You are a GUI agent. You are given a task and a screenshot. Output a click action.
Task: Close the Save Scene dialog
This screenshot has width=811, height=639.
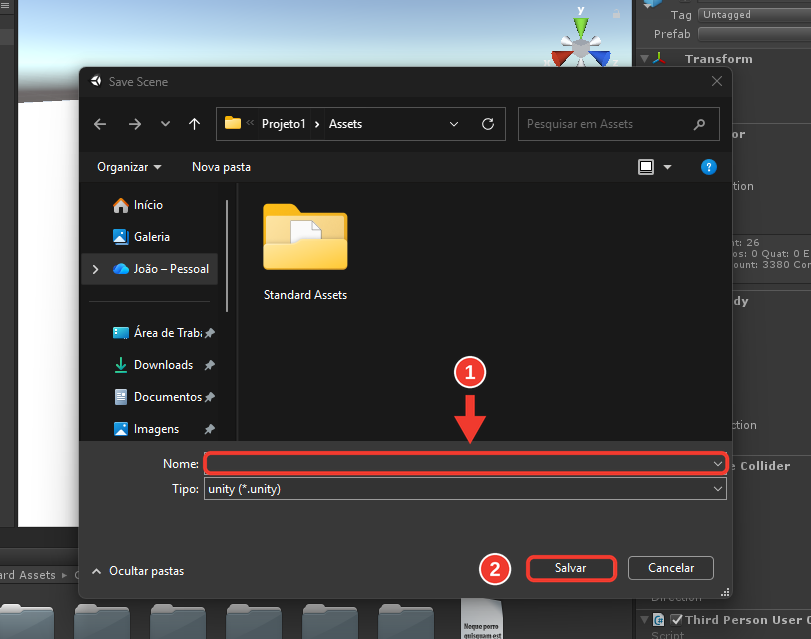coord(717,81)
